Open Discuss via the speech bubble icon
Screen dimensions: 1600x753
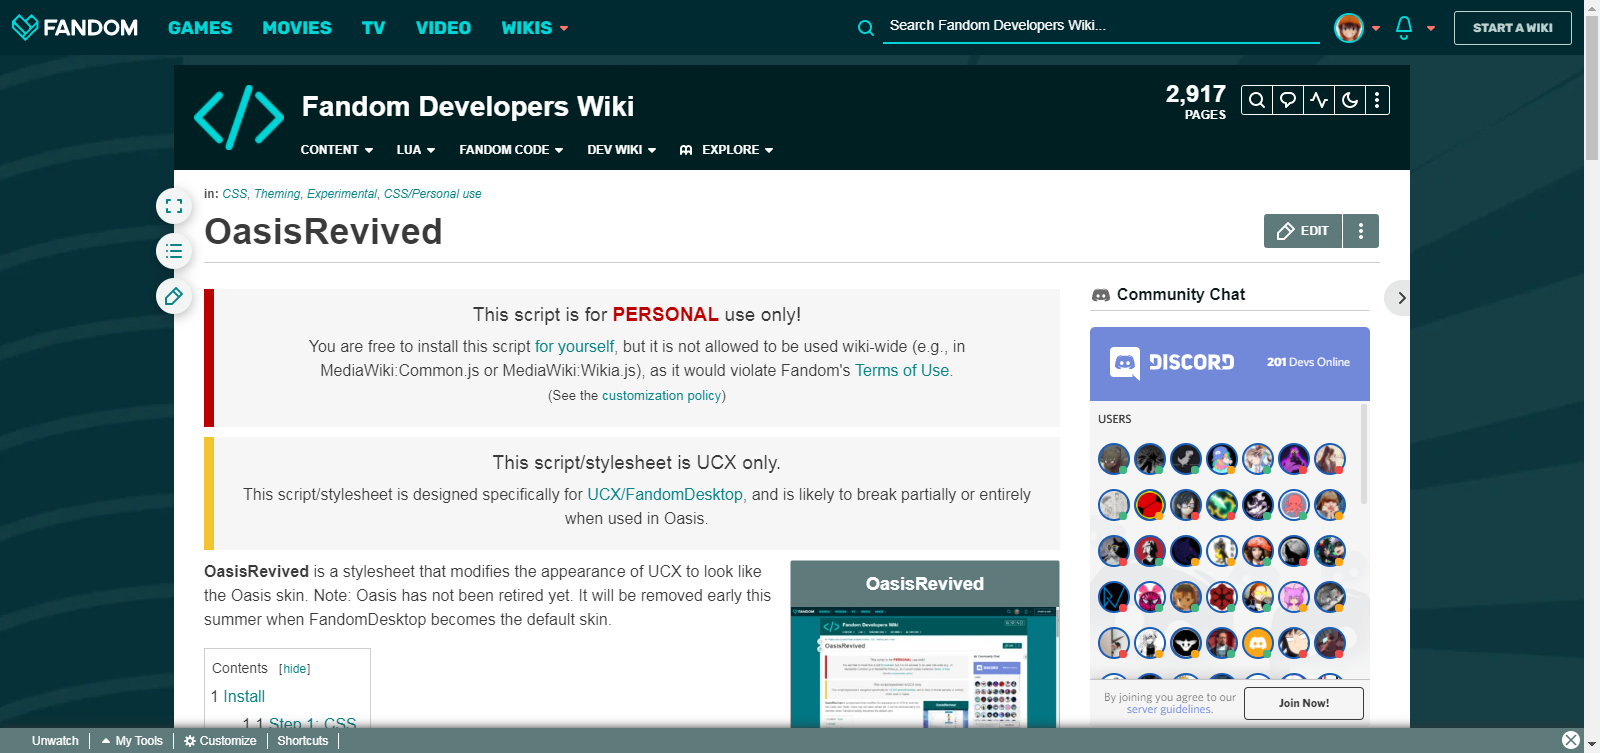point(1288,100)
